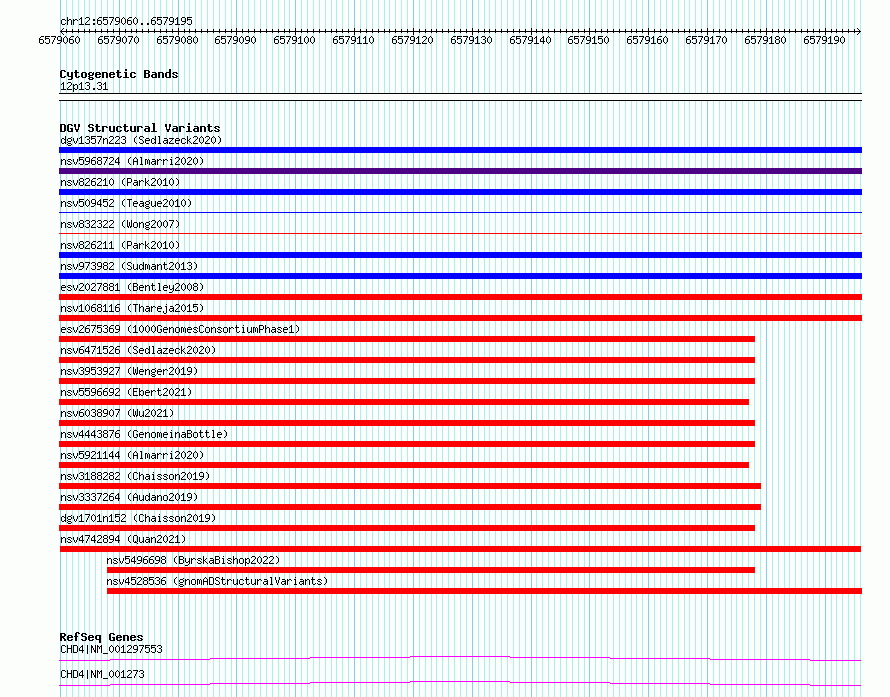Screen dimensions: 890x697
Task: Click the chr12:6579060..6579195 region label
Action: click(x=126, y=21)
